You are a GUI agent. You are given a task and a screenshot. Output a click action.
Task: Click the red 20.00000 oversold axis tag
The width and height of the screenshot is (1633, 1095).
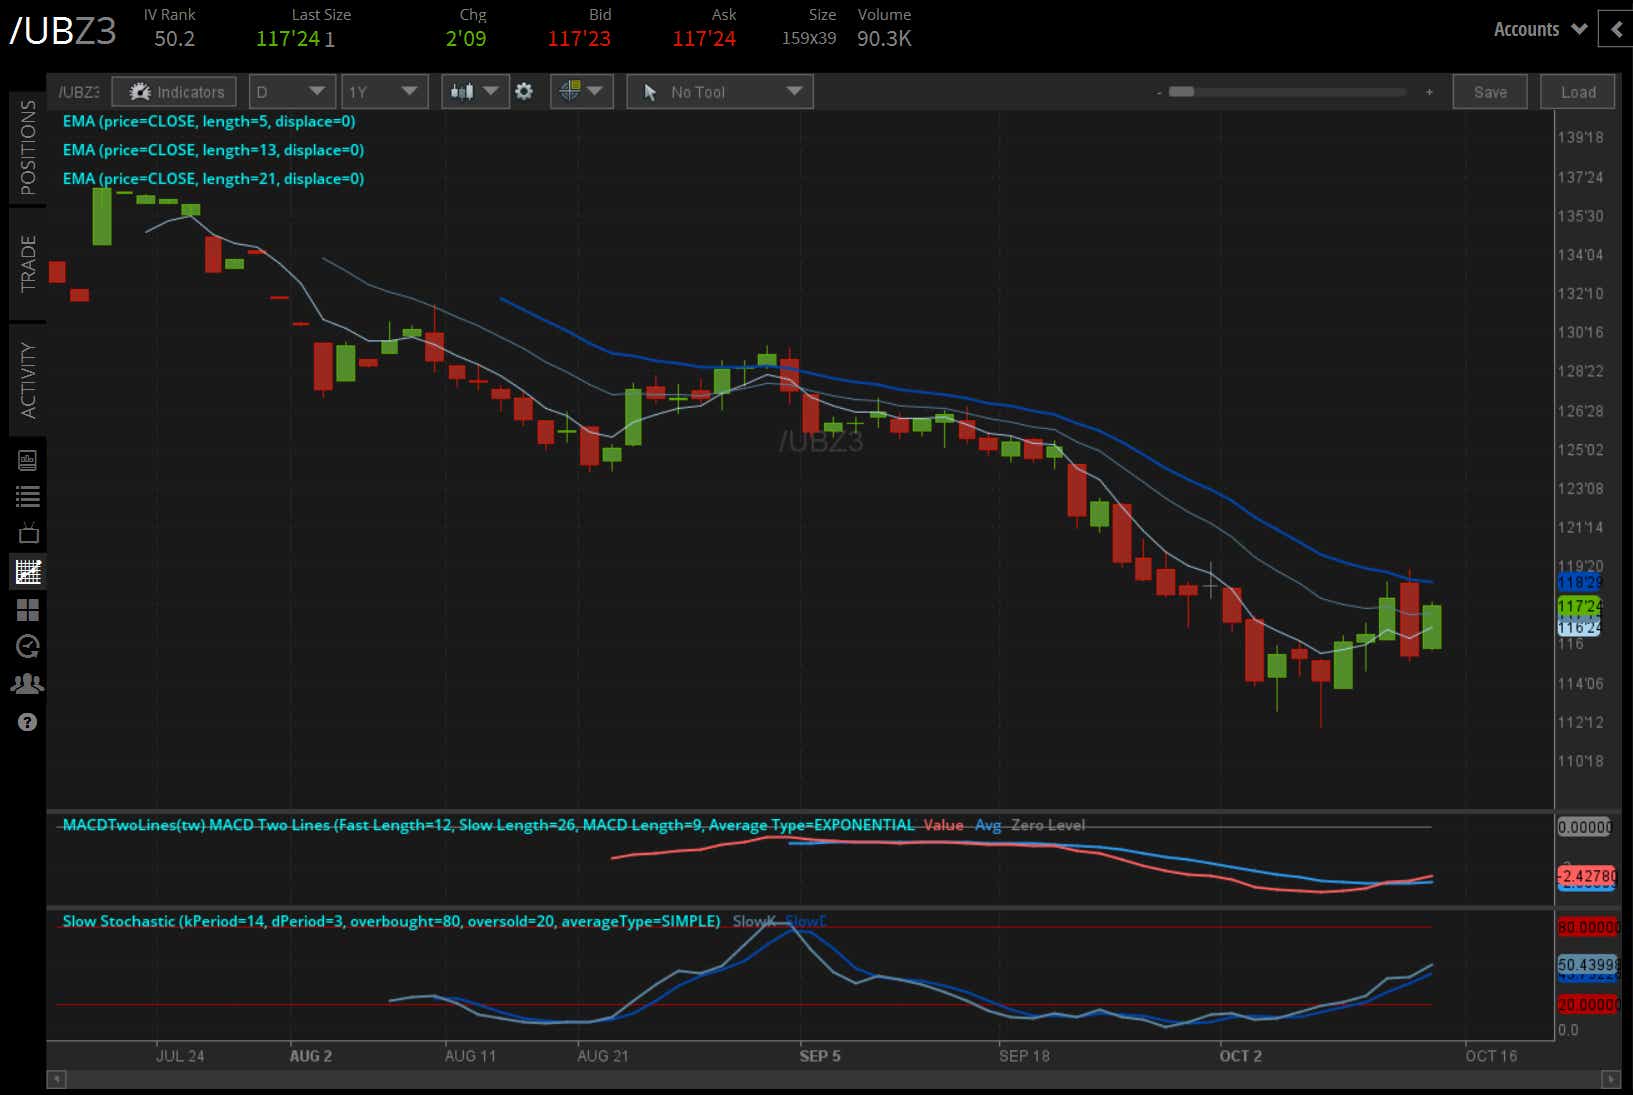(1587, 1004)
